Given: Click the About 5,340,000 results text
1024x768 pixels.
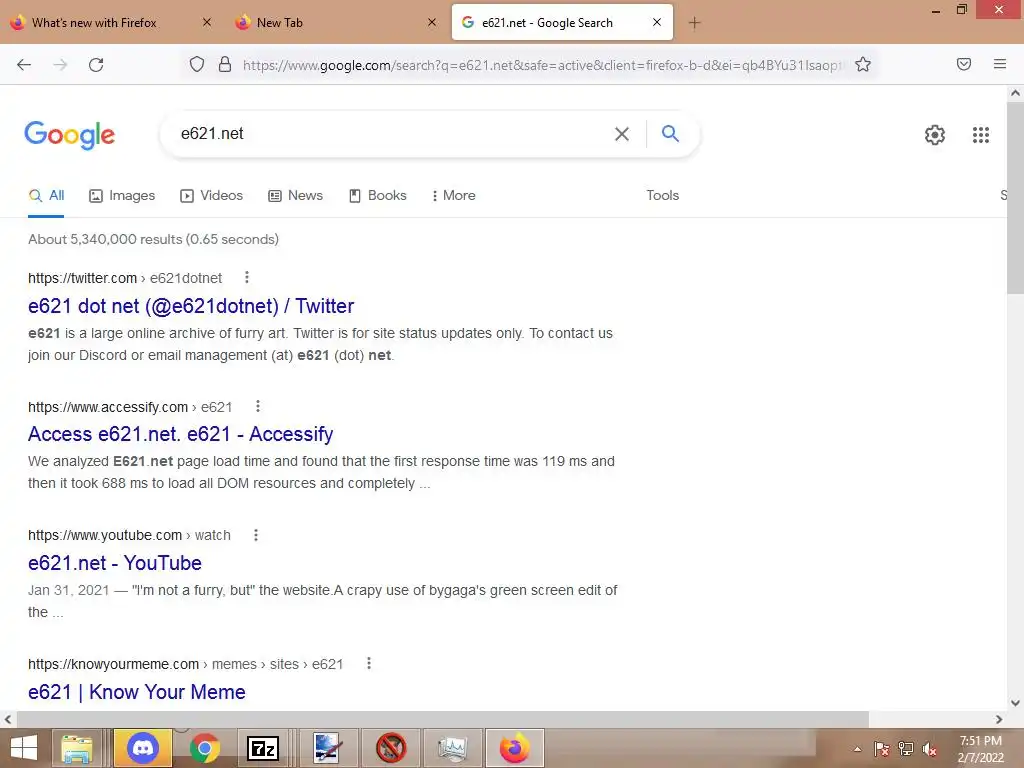Looking at the screenshot, I should (x=153, y=239).
